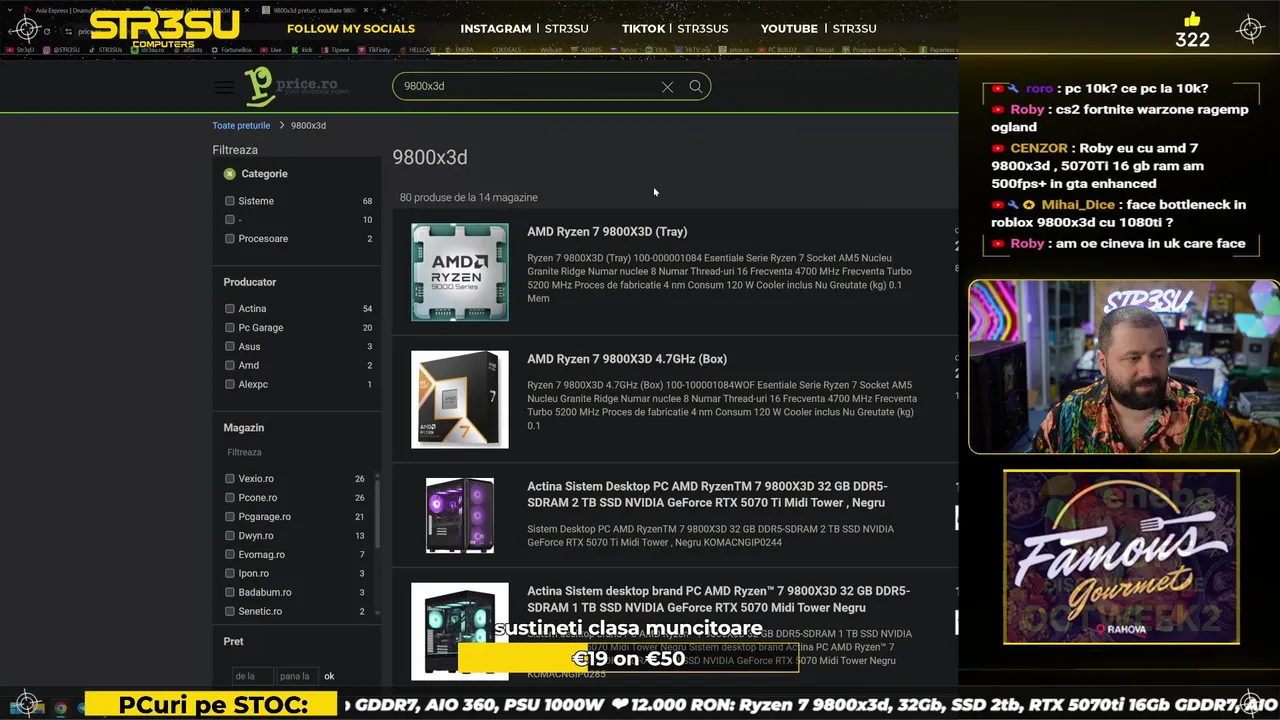Click the Actina count '54'
Screen dimensions: 1280x720
[367, 309]
